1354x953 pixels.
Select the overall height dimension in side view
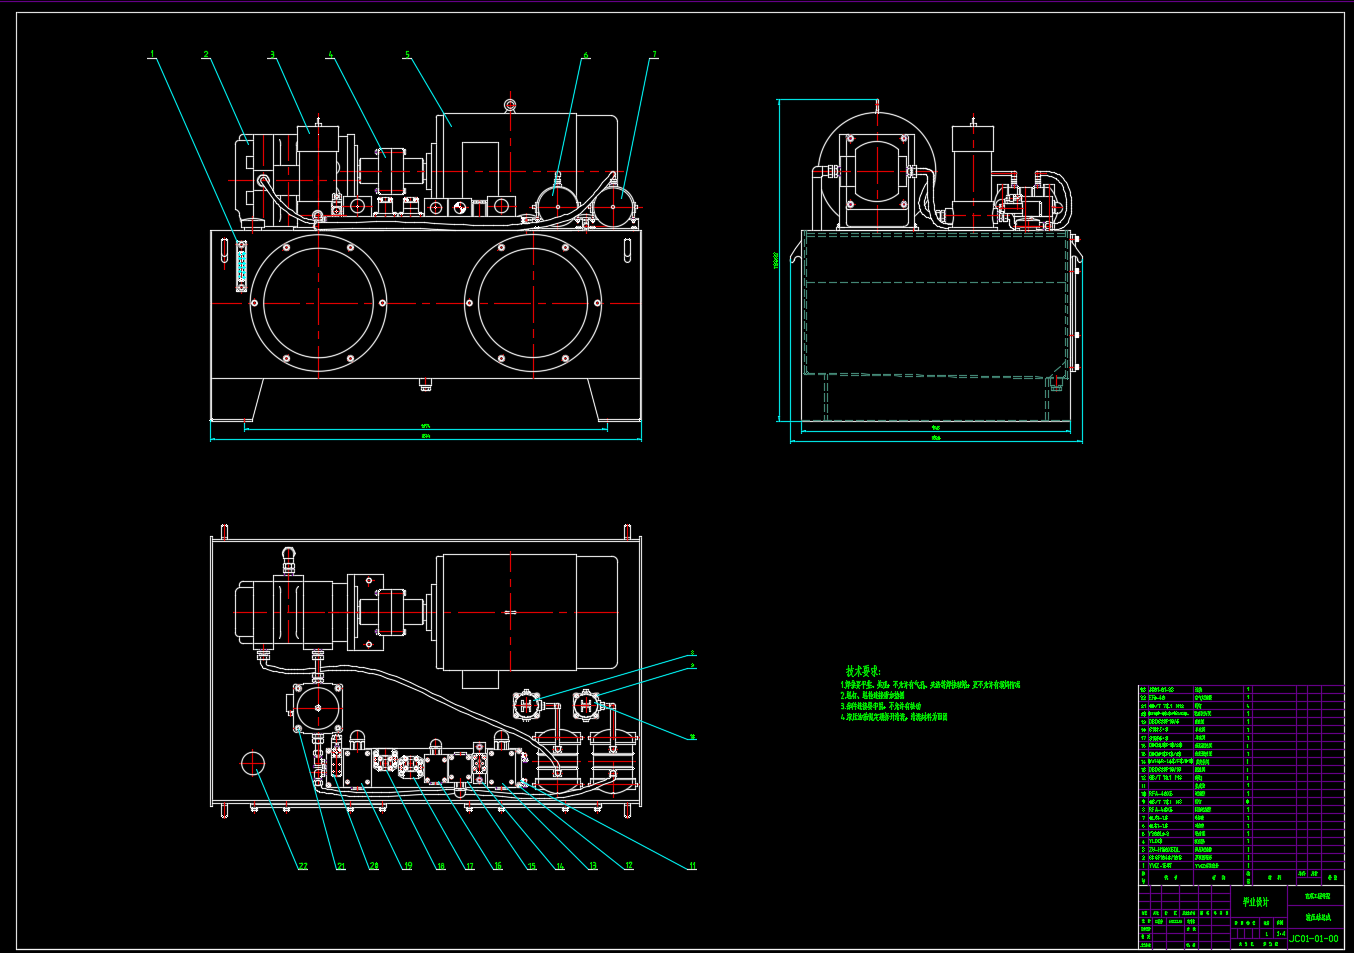click(x=776, y=261)
